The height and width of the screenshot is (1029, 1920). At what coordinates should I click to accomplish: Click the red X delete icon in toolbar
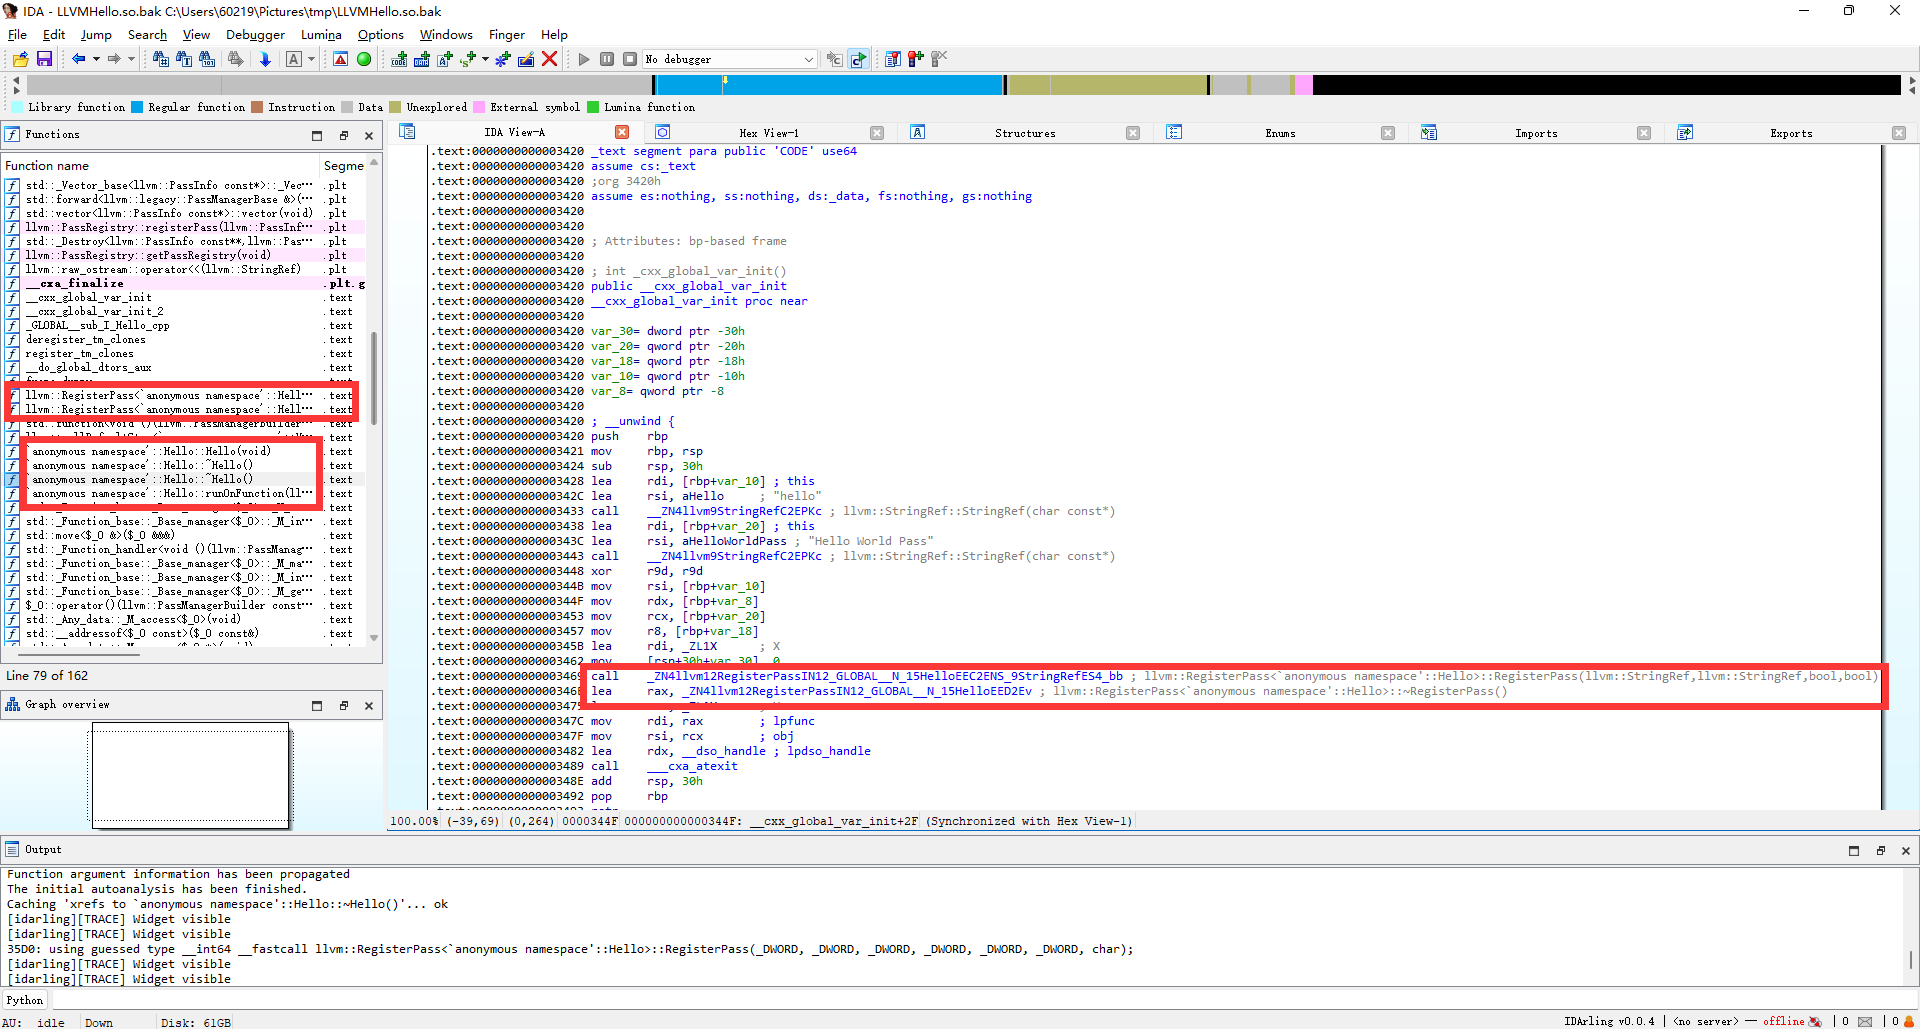(x=549, y=59)
